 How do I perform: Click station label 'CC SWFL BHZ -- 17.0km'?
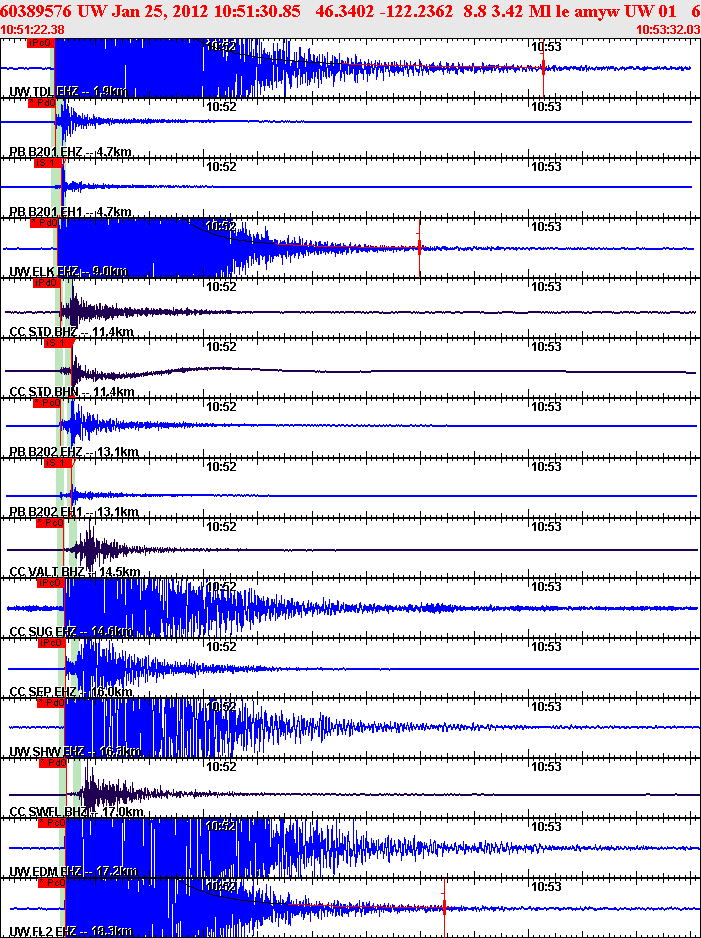77,811
